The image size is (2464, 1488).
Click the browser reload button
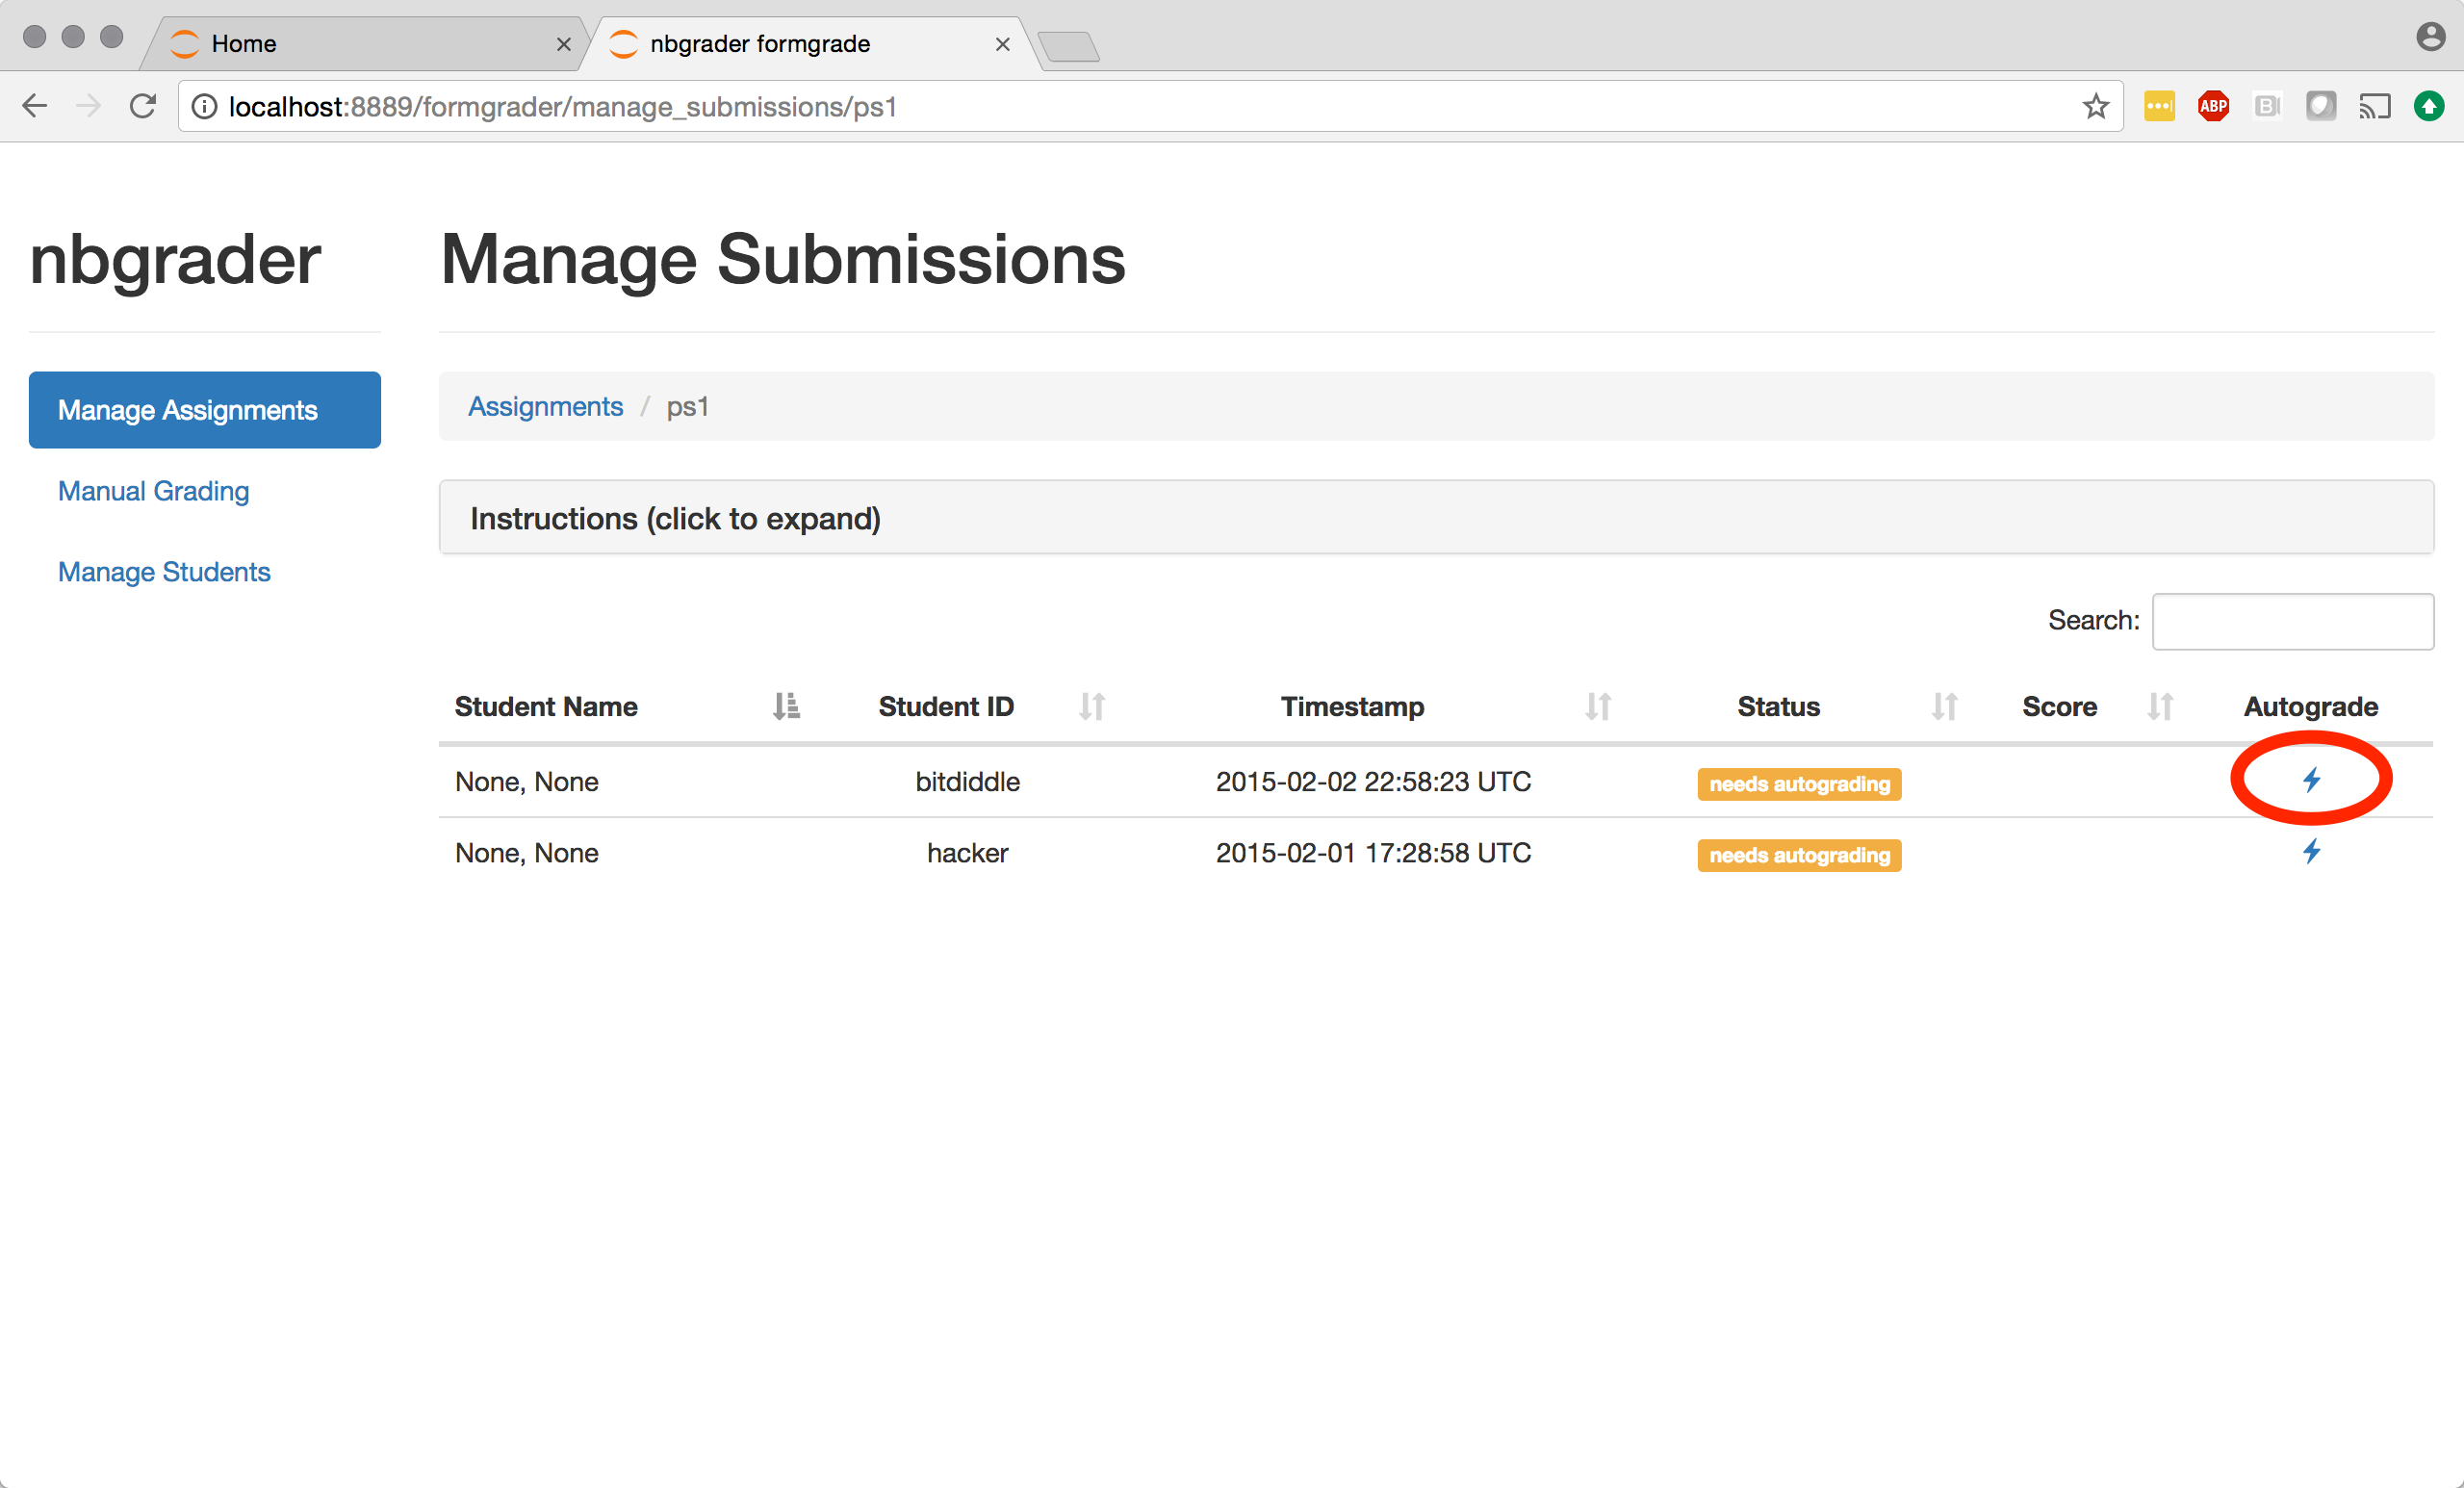click(143, 106)
